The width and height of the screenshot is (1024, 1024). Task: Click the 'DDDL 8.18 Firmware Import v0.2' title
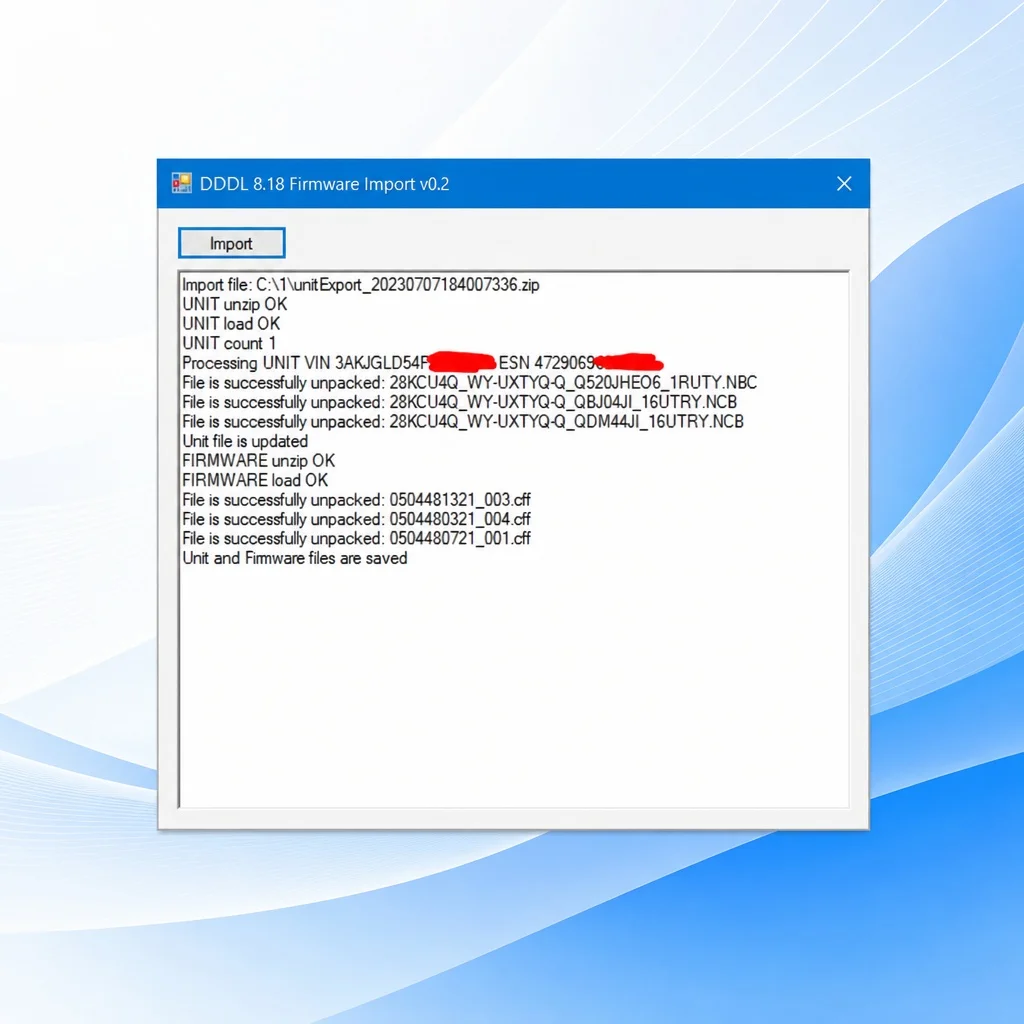click(325, 184)
